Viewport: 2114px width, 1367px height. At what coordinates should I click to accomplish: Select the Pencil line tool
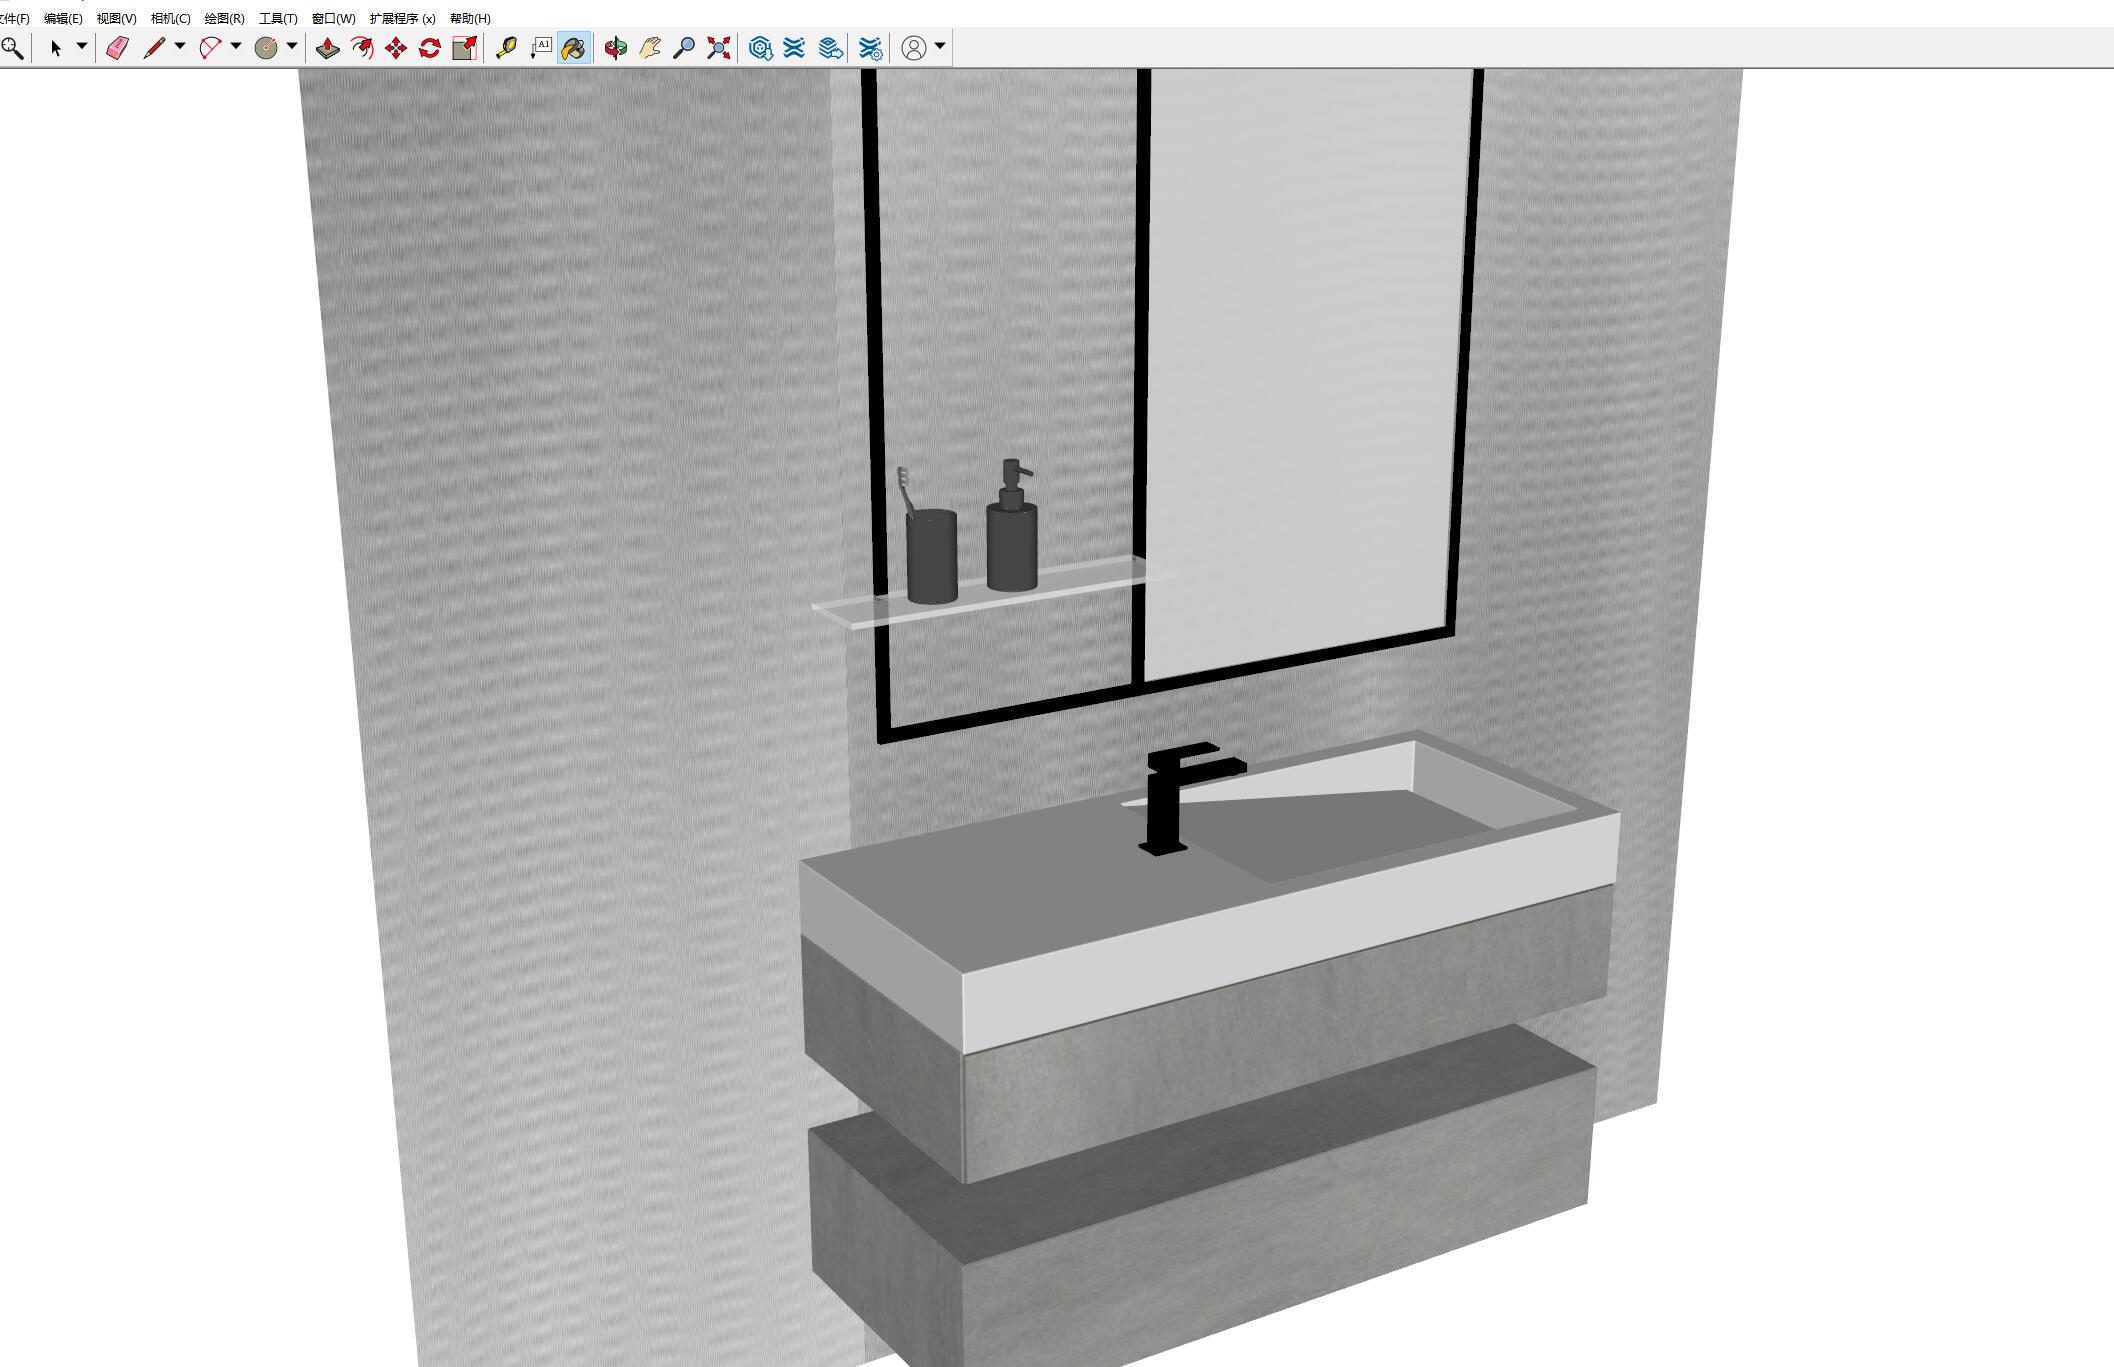(x=153, y=48)
